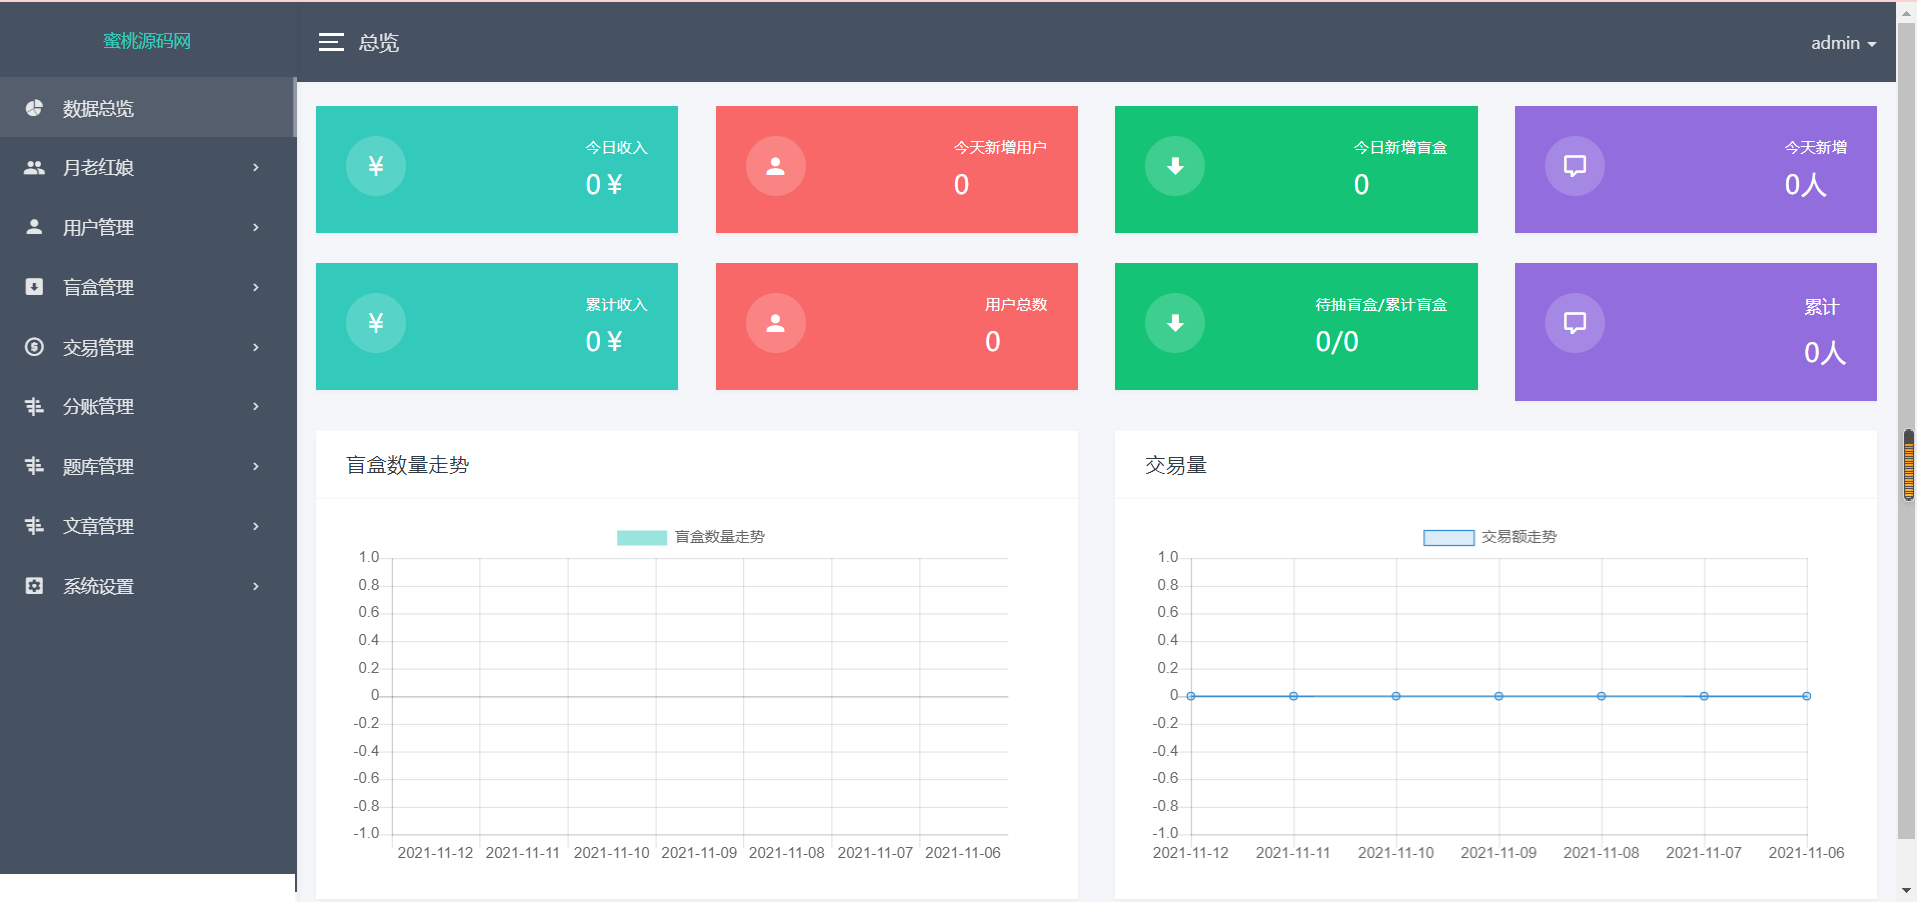1917x902 pixels.
Task: Click the hamburger menu icon beside 总览
Action: pos(331,42)
